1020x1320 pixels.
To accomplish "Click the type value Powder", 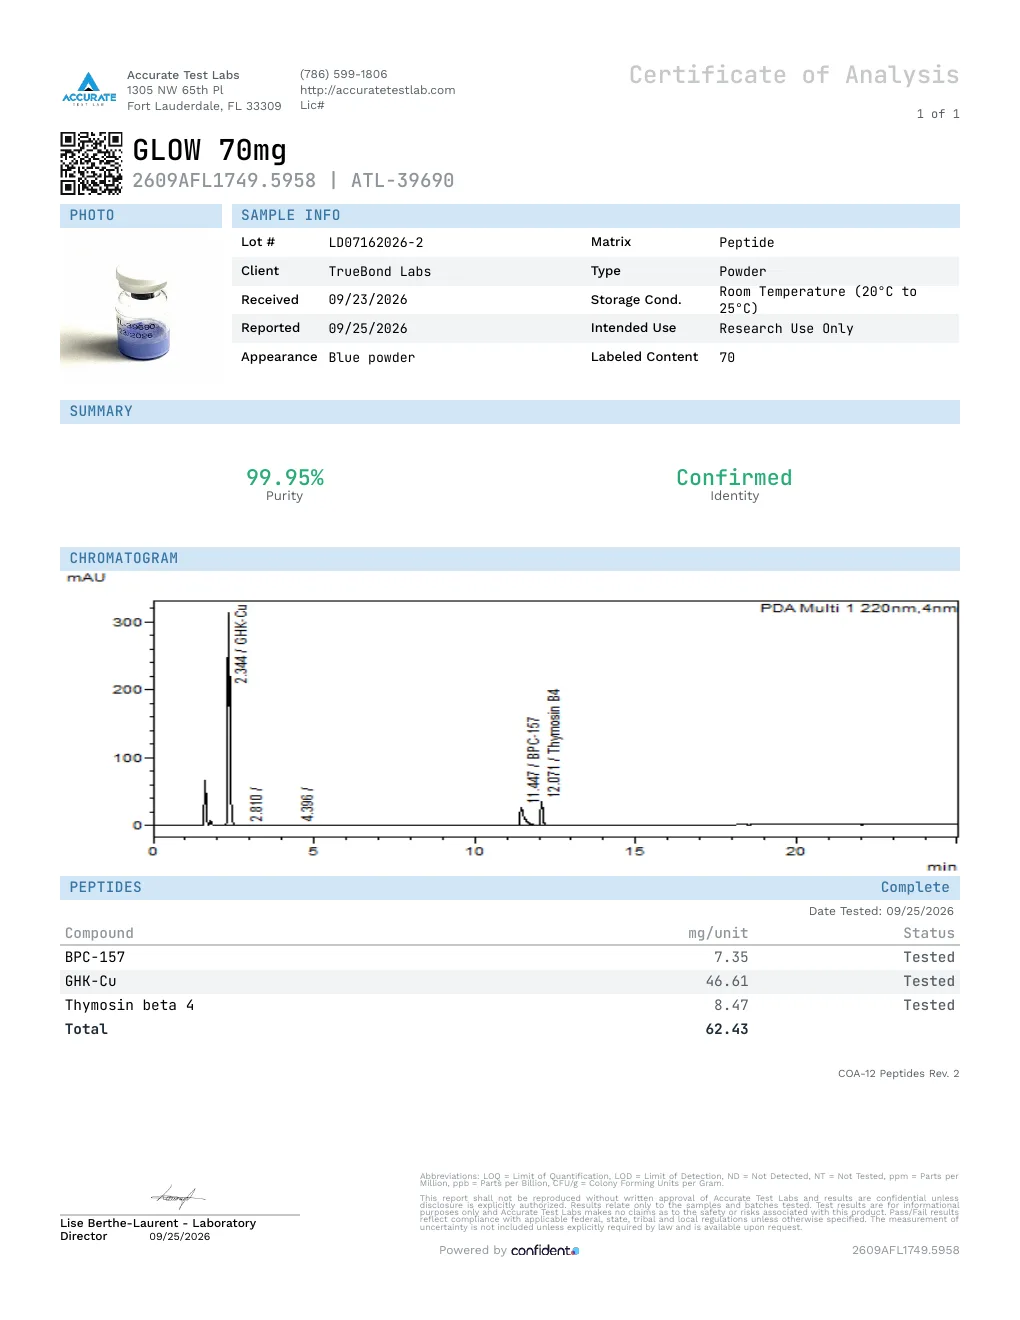I will (743, 272).
